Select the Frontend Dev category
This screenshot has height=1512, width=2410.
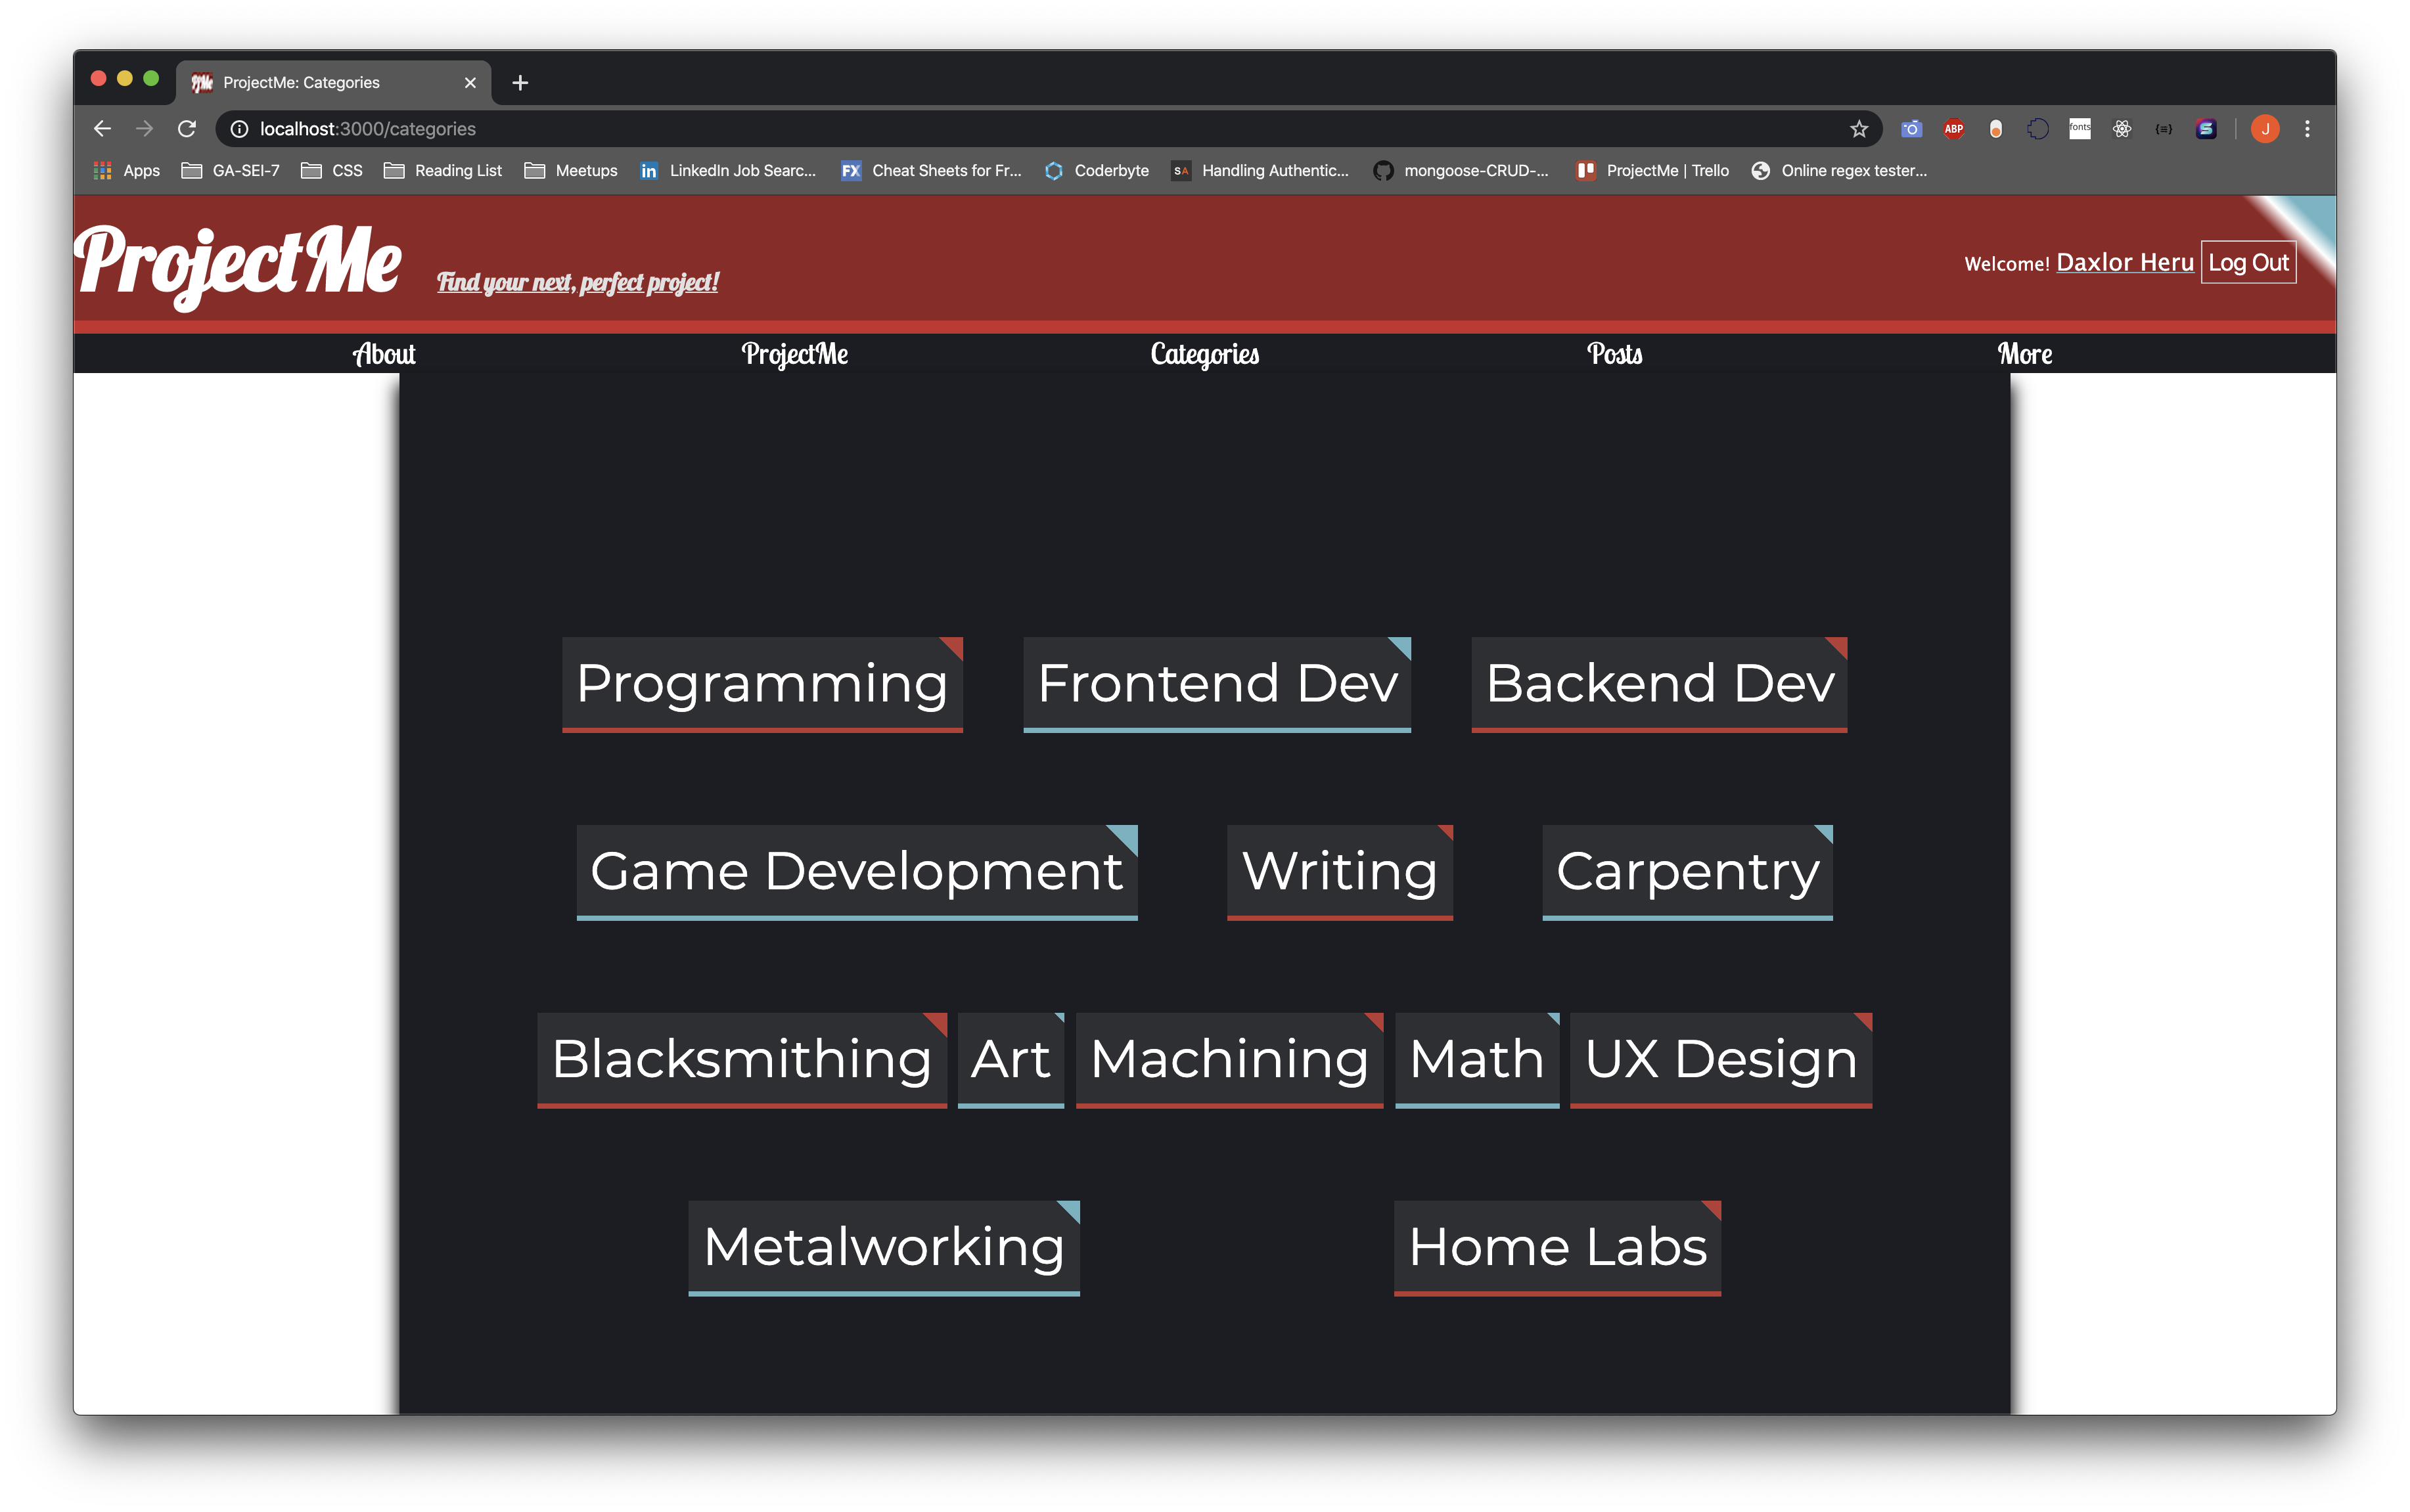pos(1216,684)
